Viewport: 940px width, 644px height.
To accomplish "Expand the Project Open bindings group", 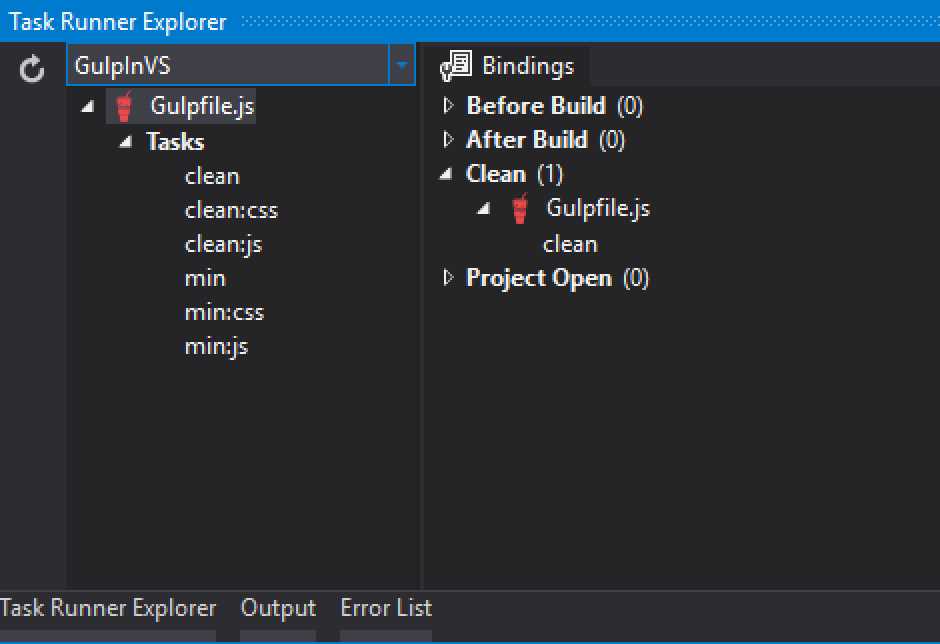I will (449, 278).
